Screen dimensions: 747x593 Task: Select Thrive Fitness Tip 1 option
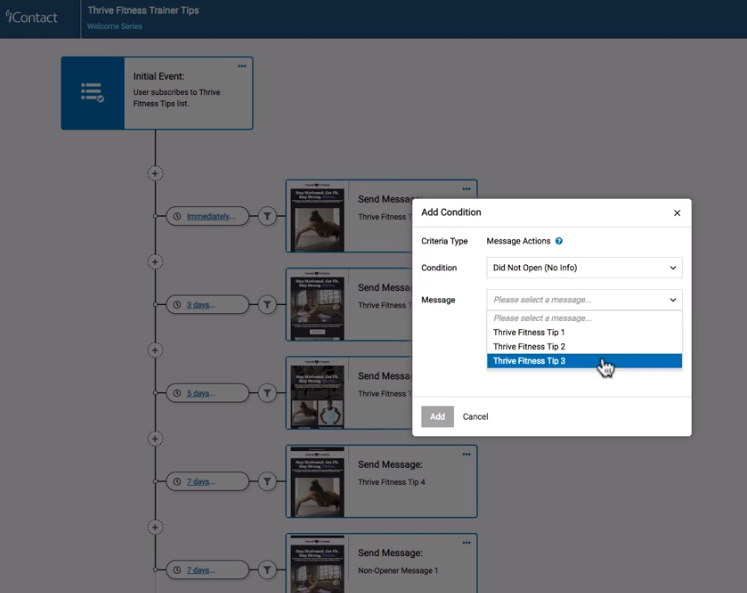pyautogui.click(x=584, y=332)
